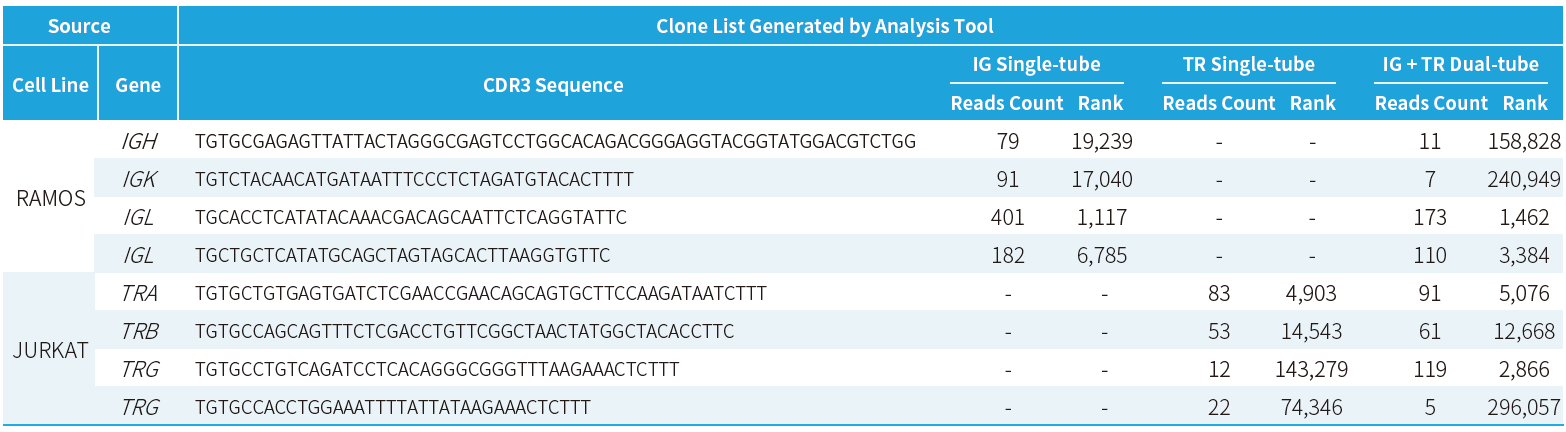Select the IGH gene cell
The image size is (1566, 432).
pos(138,141)
